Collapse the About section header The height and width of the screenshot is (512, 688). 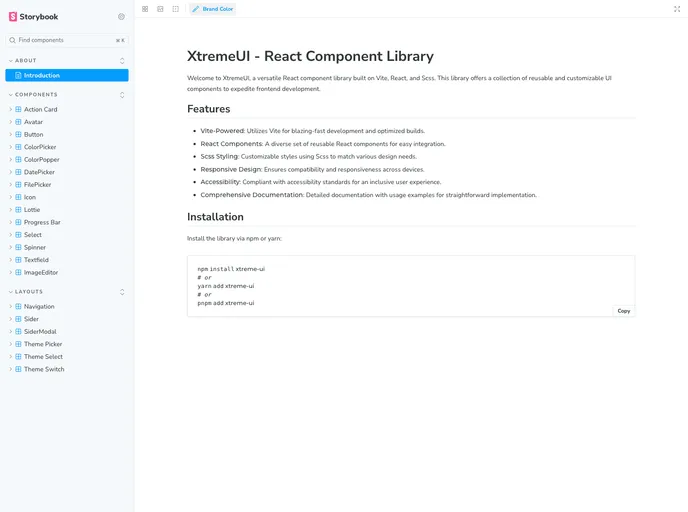pos(26,61)
